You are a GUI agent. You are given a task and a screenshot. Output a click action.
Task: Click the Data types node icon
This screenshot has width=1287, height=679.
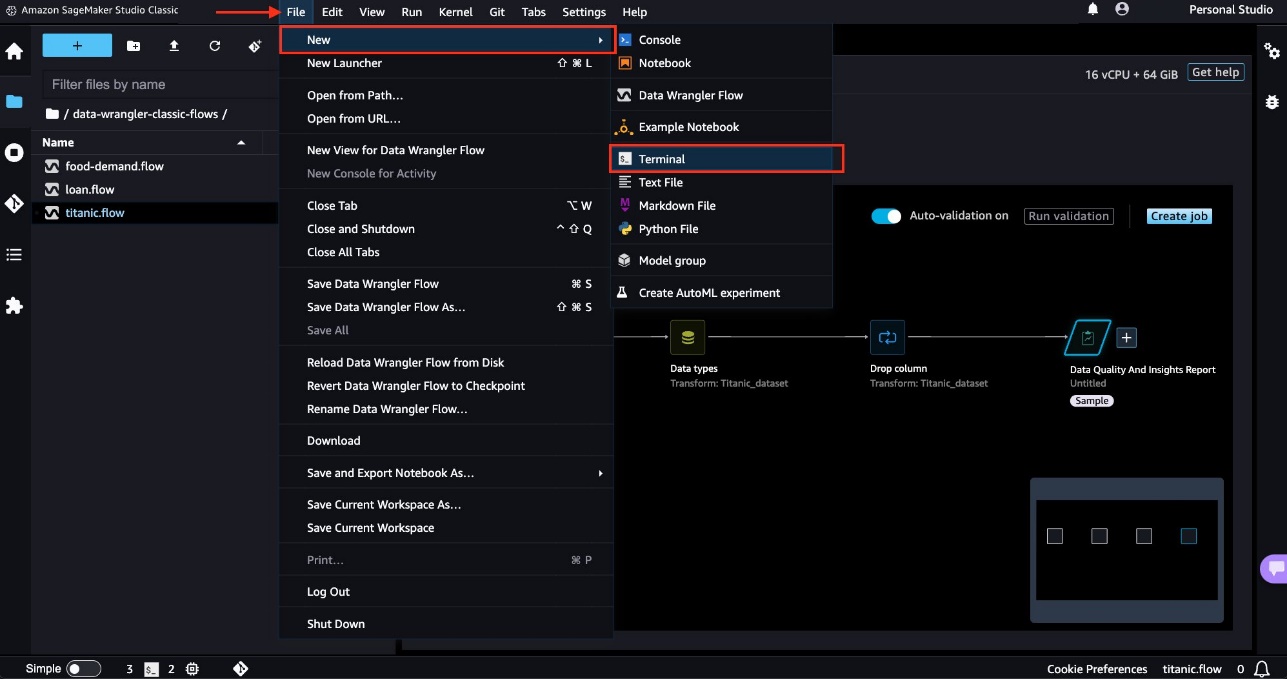pyautogui.click(x=687, y=338)
